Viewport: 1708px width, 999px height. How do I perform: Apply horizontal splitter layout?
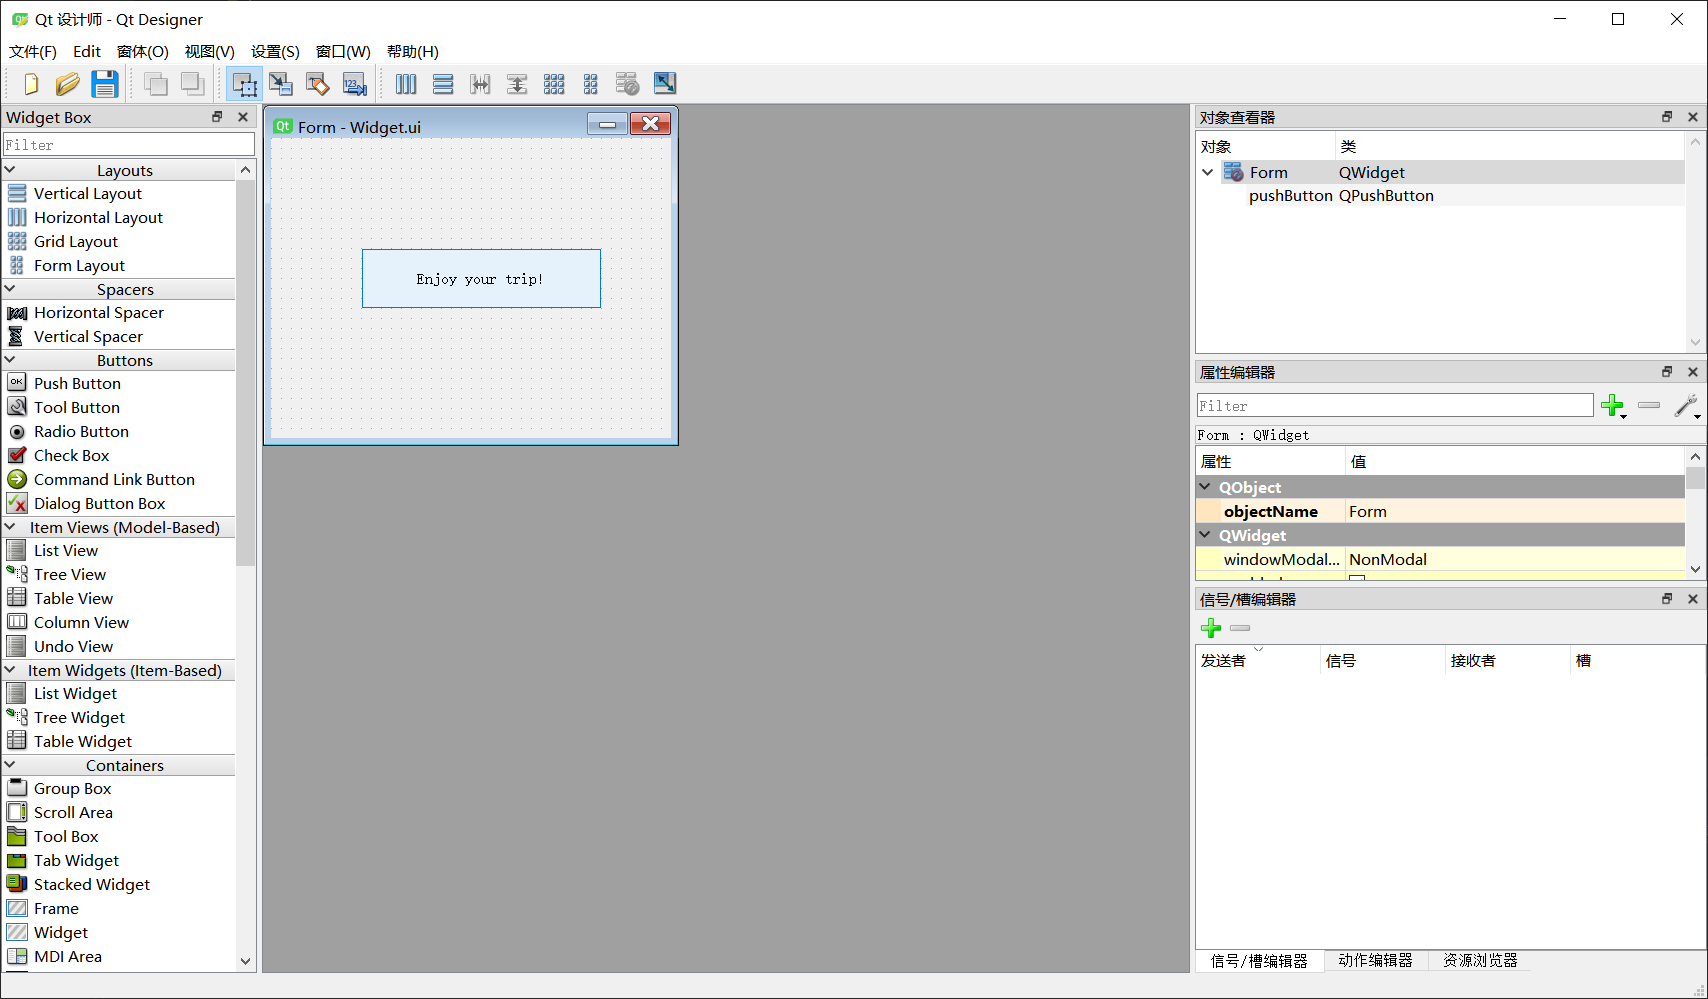(x=480, y=84)
